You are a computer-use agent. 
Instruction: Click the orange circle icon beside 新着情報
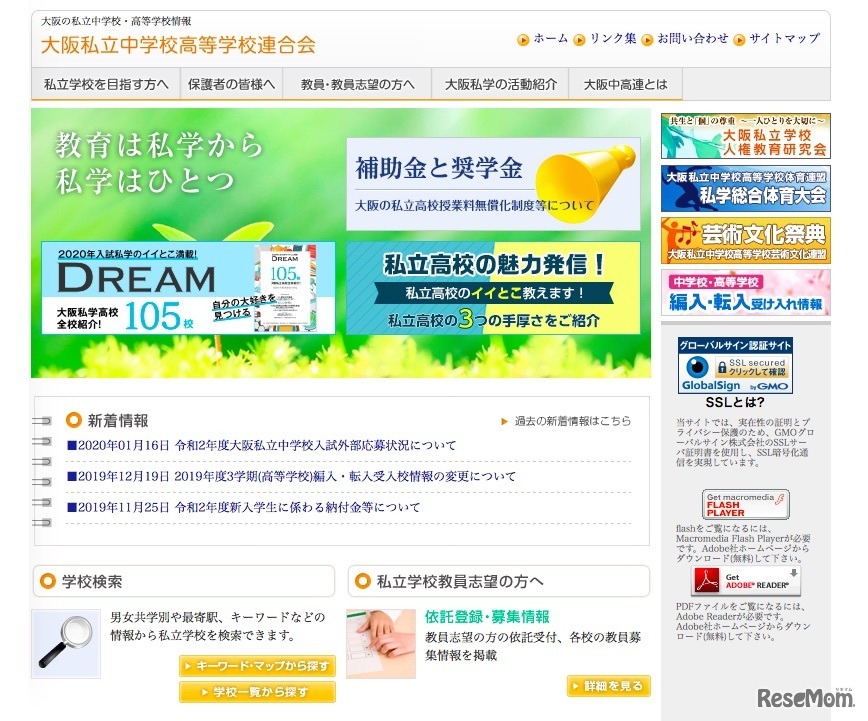[74, 420]
